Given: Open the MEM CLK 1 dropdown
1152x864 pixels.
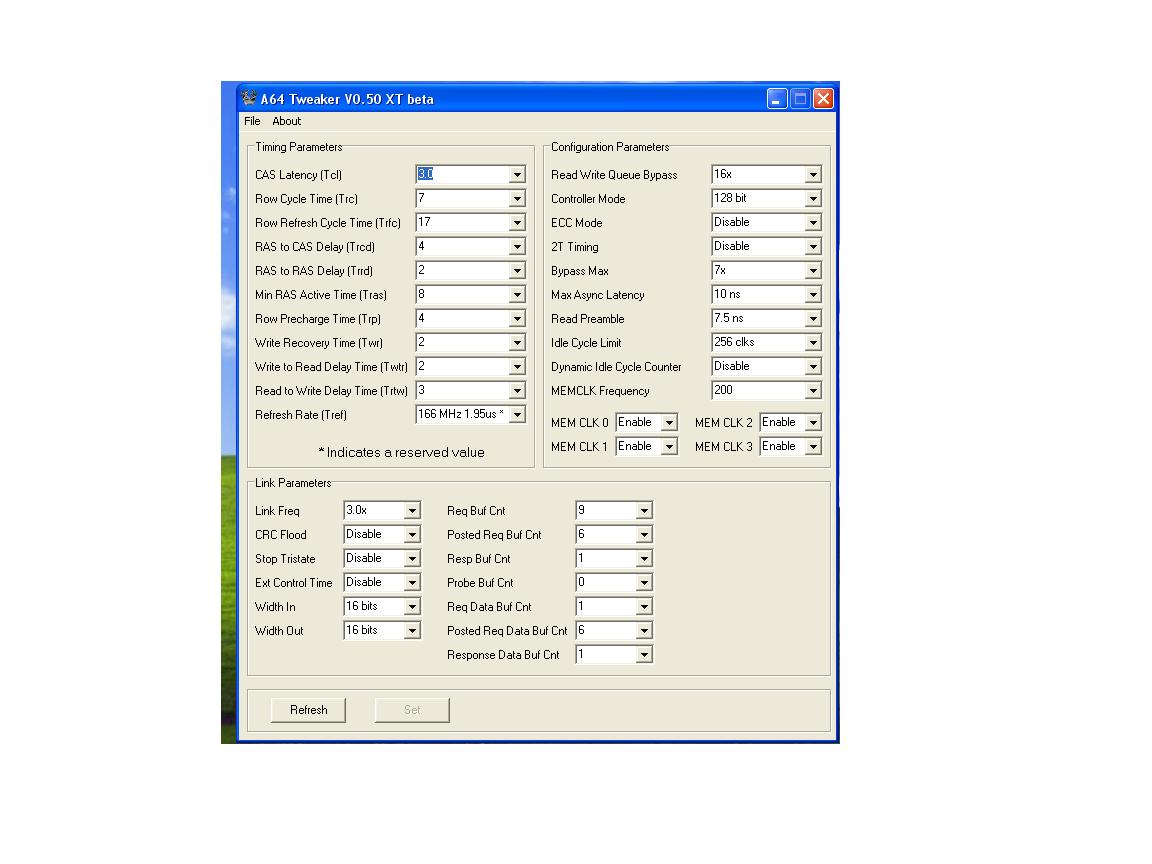Looking at the screenshot, I should click(x=669, y=447).
